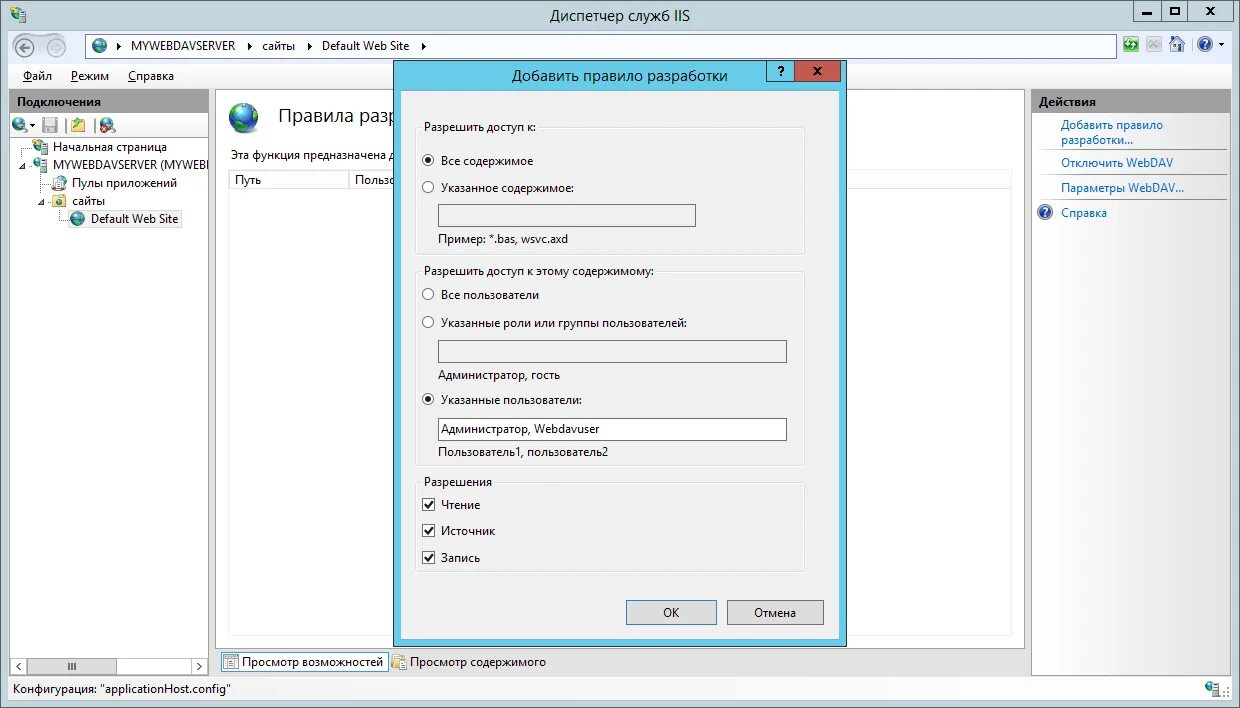Select the 'Пулы приложений' tree item
This screenshot has width=1240, height=708.
124,183
